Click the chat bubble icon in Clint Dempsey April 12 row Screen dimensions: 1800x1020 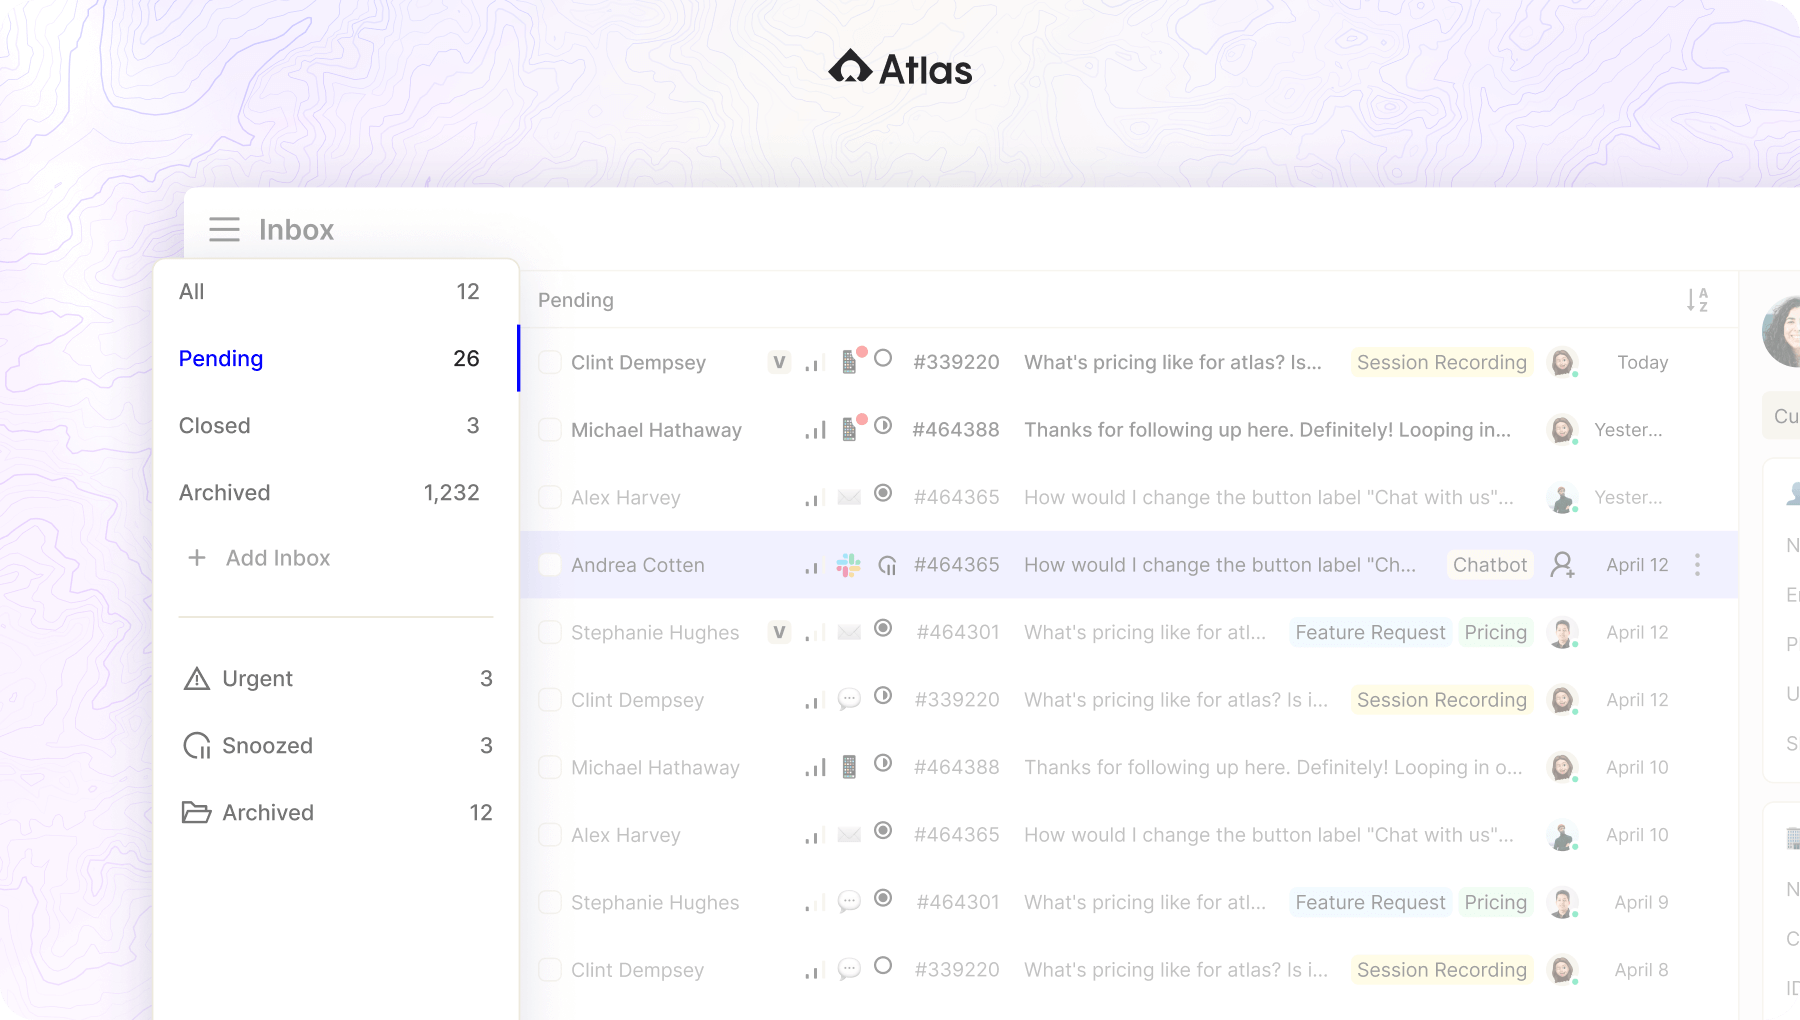click(x=849, y=699)
